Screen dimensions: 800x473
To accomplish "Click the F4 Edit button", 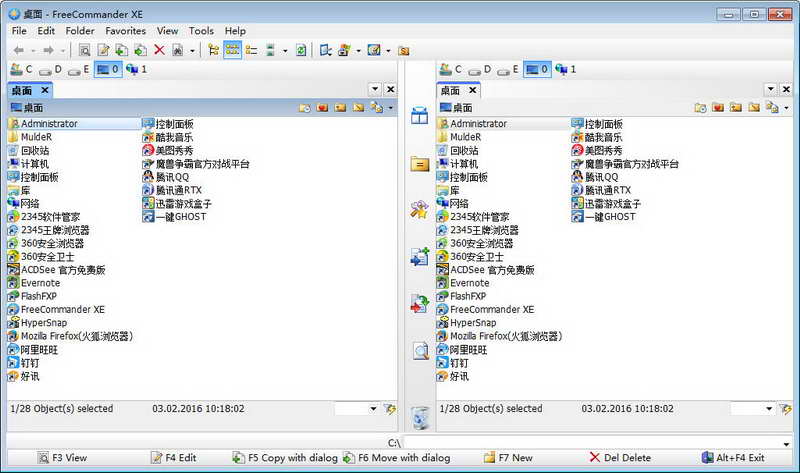I will click(x=174, y=458).
